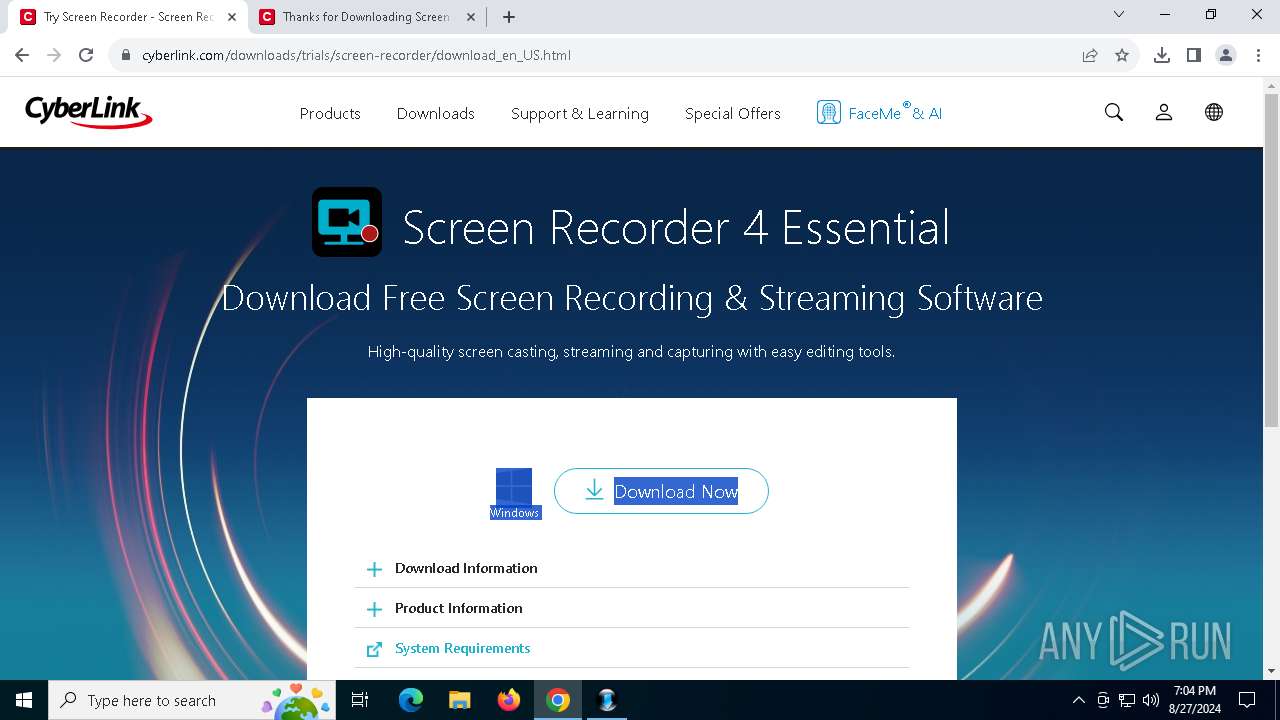Open the Products menu
This screenshot has height=720, width=1280.
330,114
